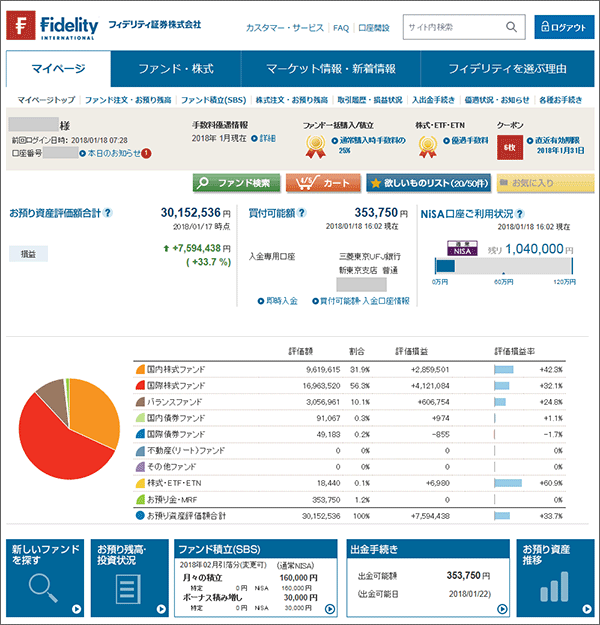Screen dimensions: 600x625
Task: Open マイページトップ submenu item
Action: click(46, 100)
